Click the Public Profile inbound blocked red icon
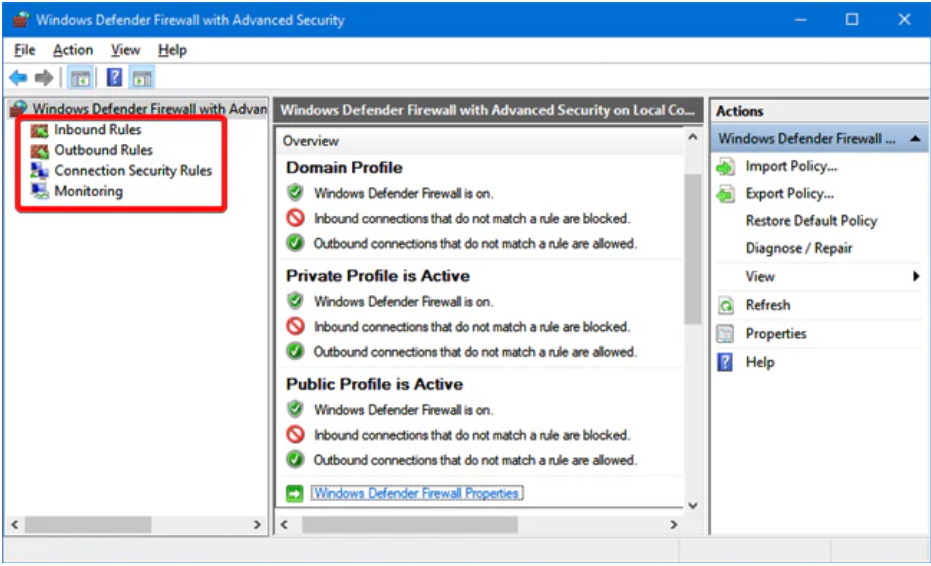 [295, 434]
